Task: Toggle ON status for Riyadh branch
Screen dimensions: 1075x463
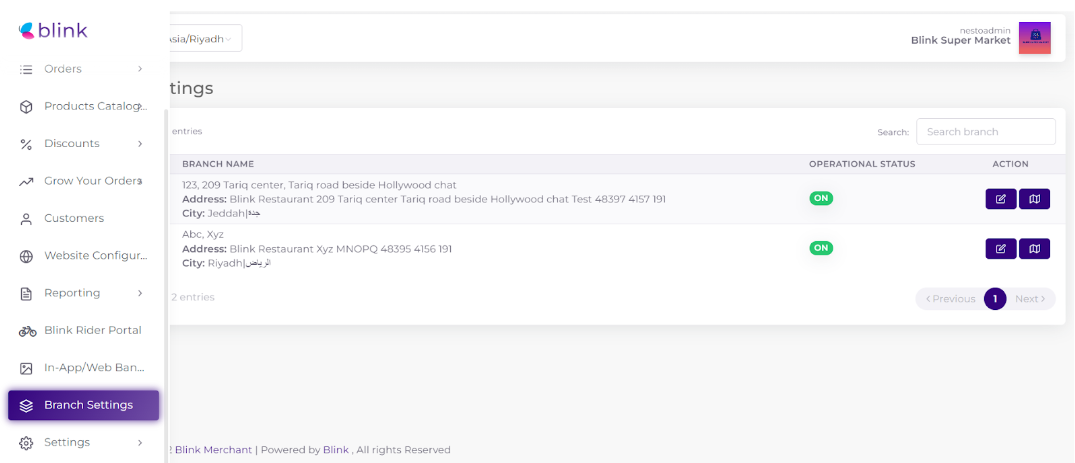Action: [x=820, y=248]
